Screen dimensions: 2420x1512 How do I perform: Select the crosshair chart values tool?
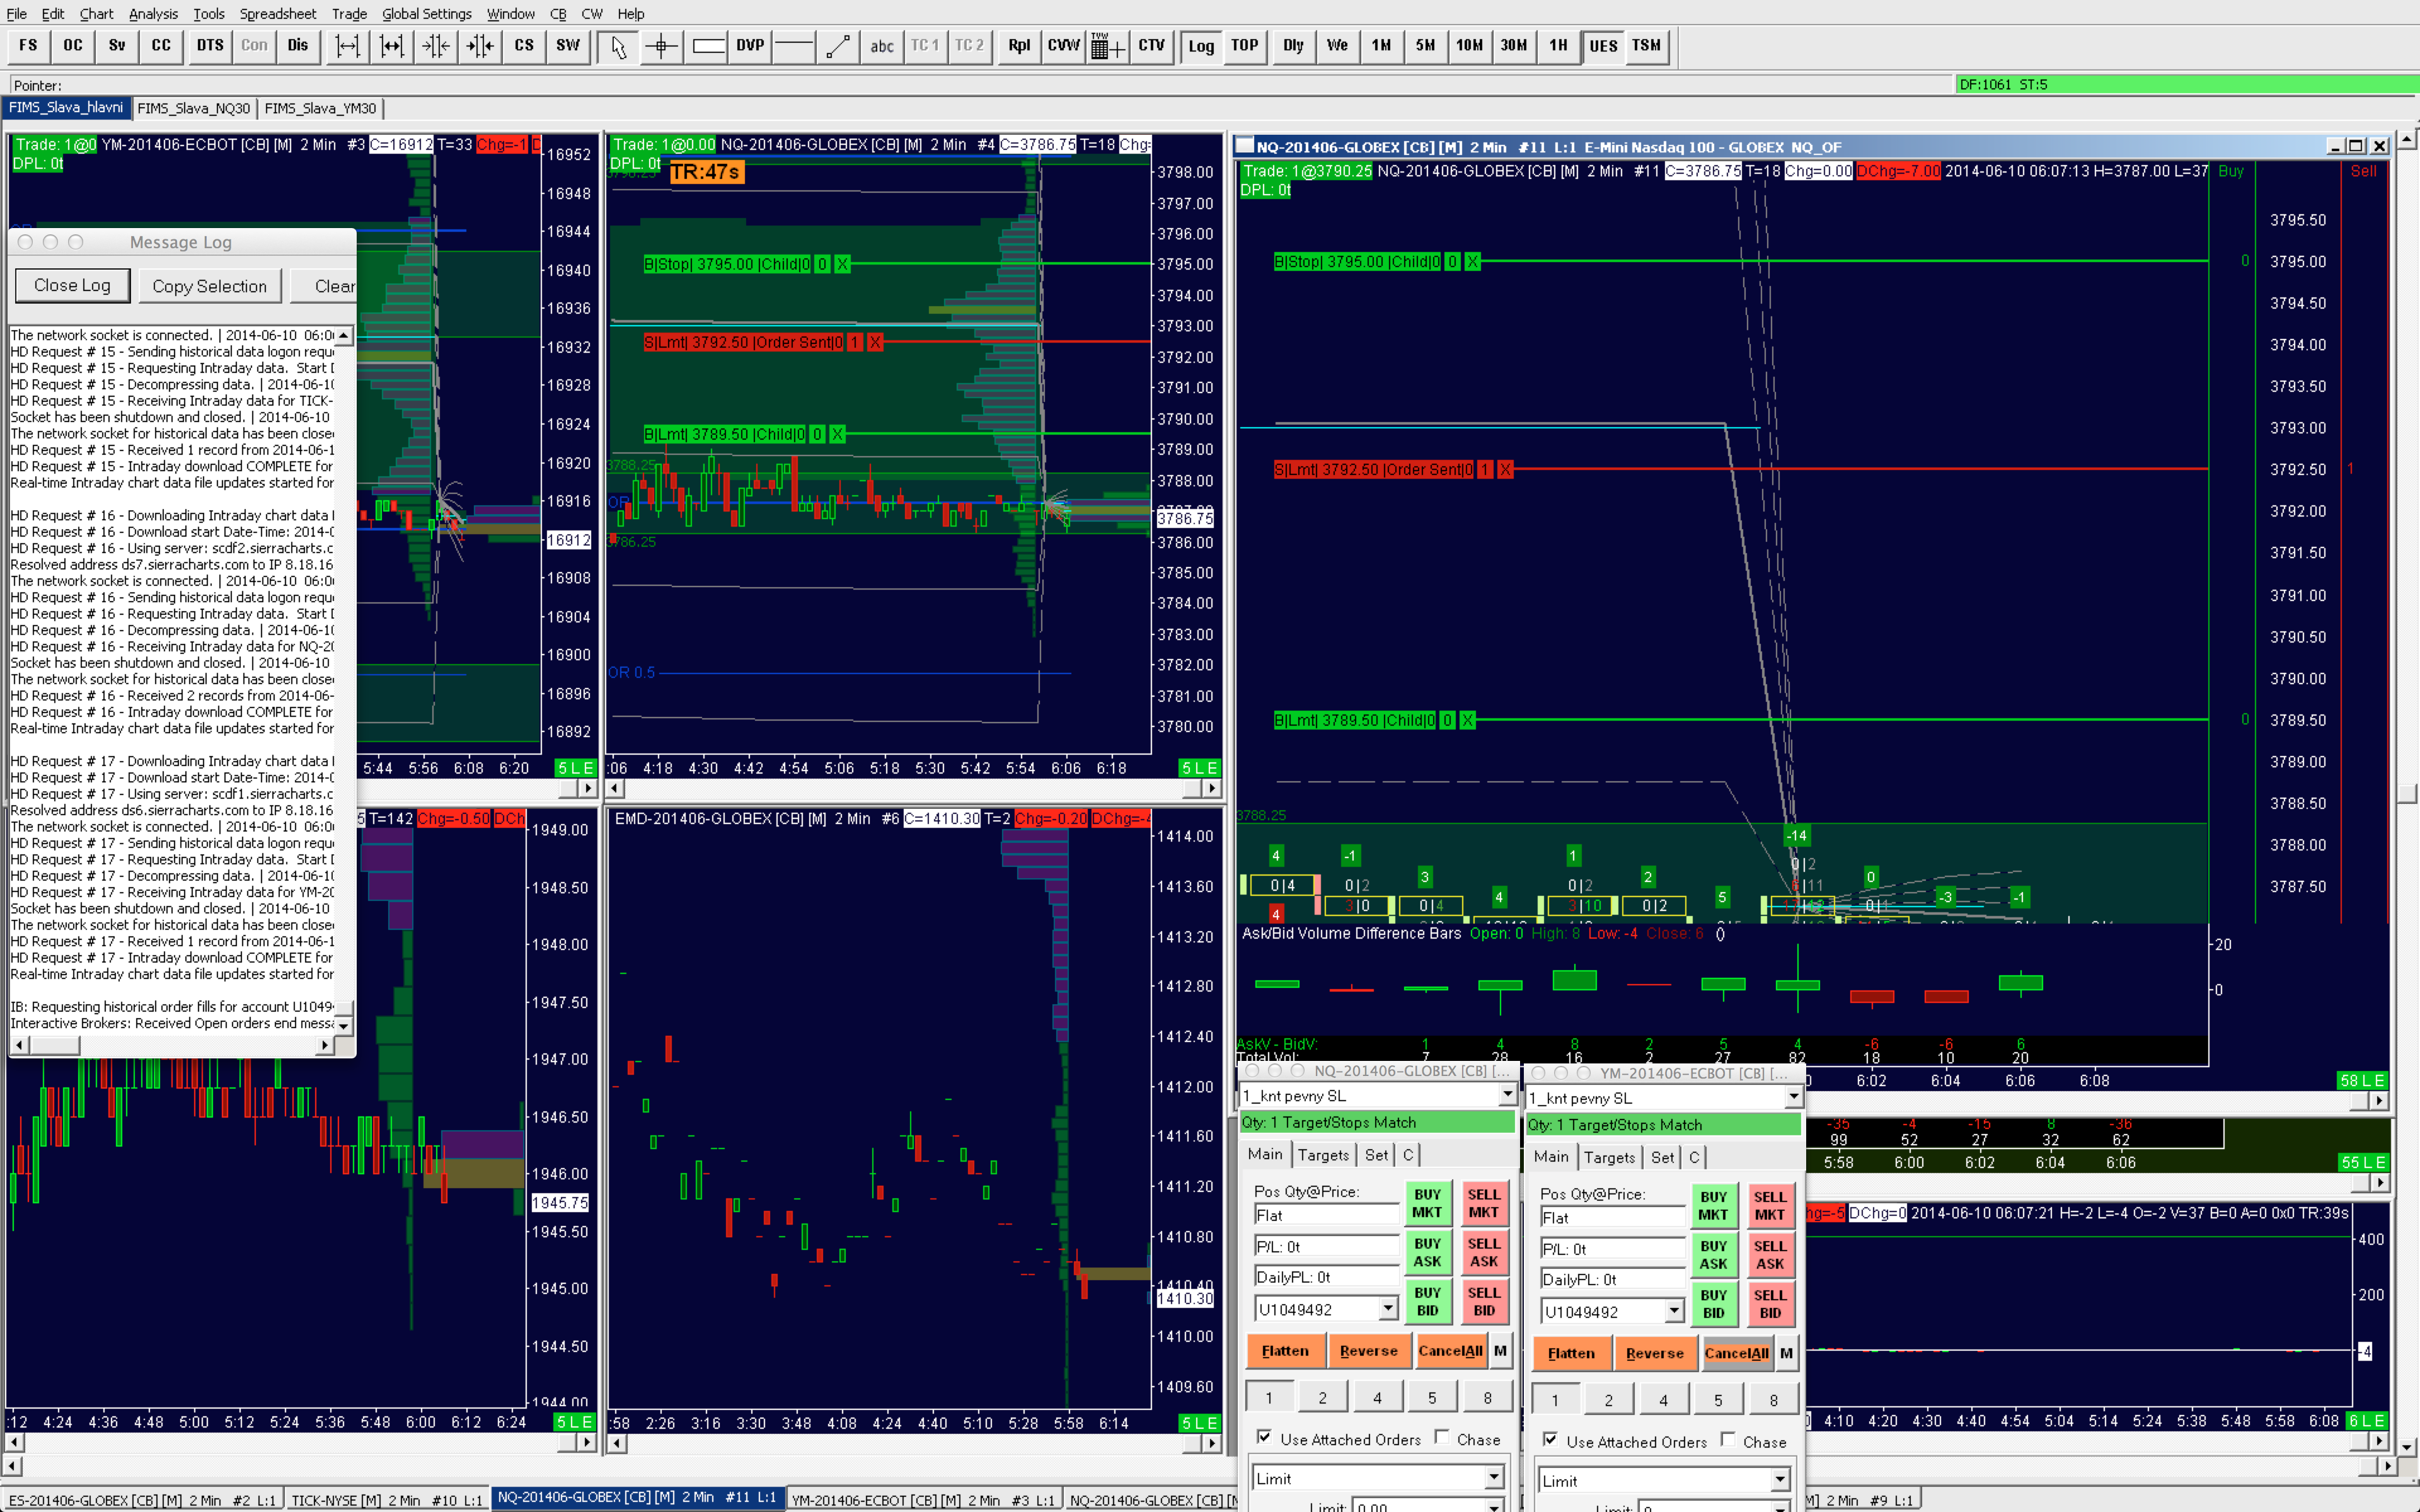pyautogui.click(x=661, y=46)
